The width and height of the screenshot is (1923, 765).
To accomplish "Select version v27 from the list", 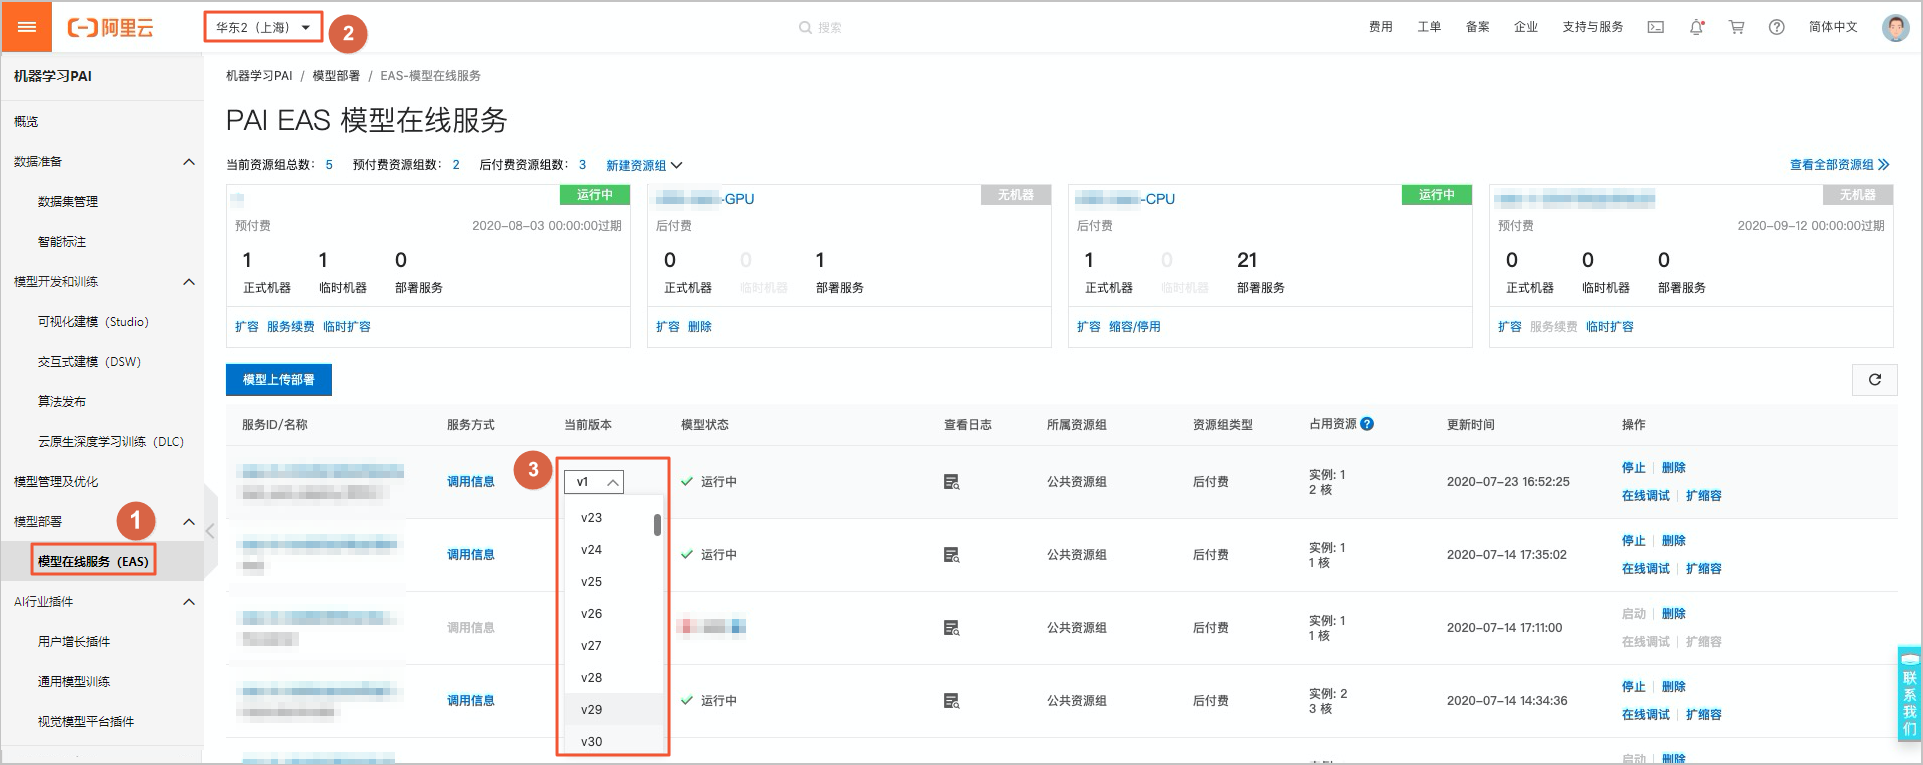I will (x=614, y=646).
